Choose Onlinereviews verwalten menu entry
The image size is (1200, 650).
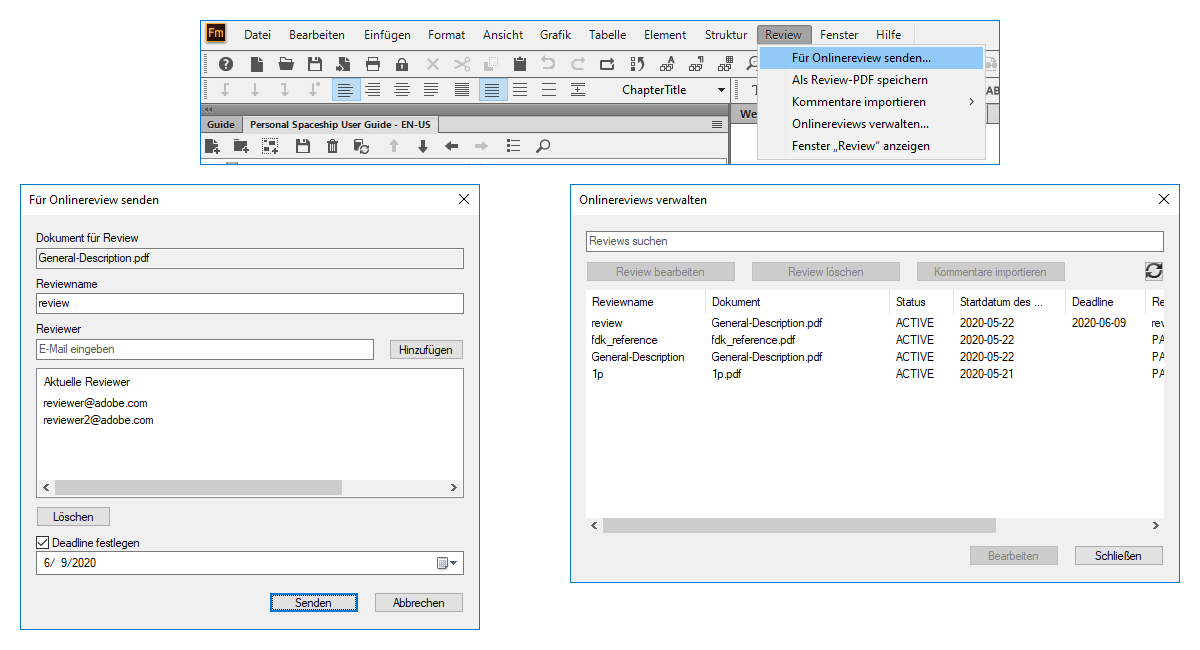[x=860, y=124]
